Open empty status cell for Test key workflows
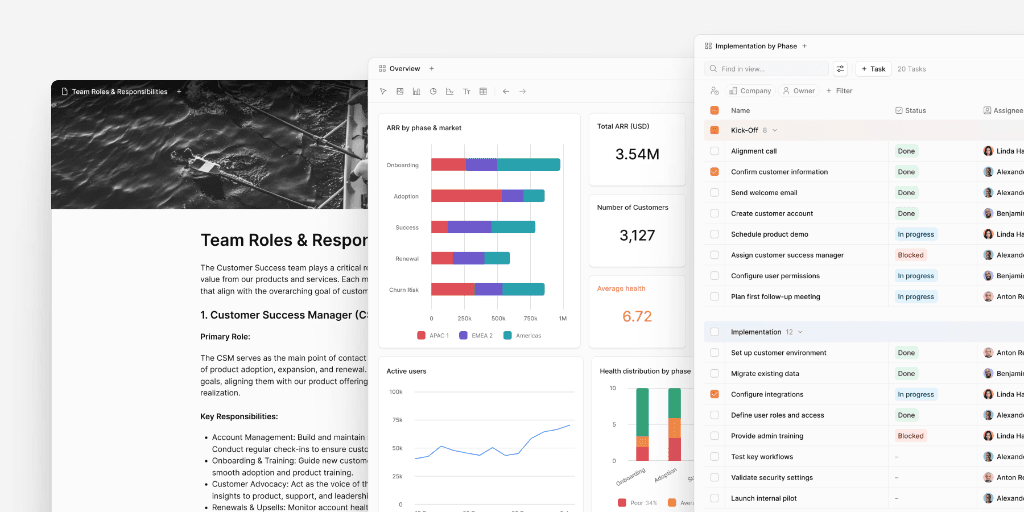The height and width of the screenshot is (512, 1024). click(934, 456)
